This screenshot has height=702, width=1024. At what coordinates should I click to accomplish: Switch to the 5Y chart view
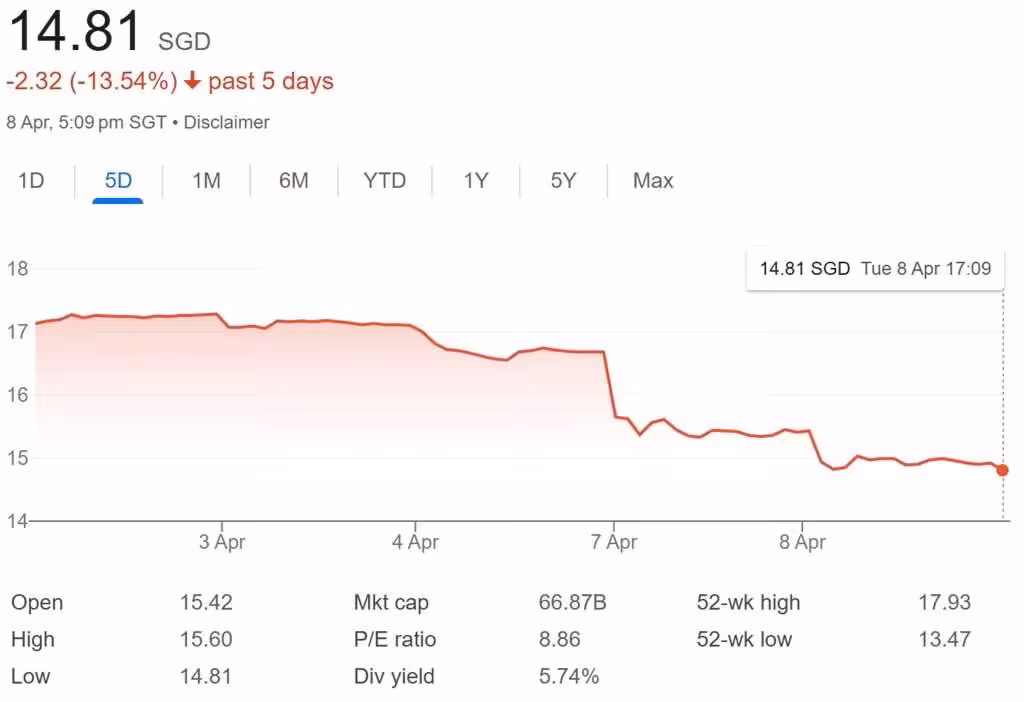point(563,180)
